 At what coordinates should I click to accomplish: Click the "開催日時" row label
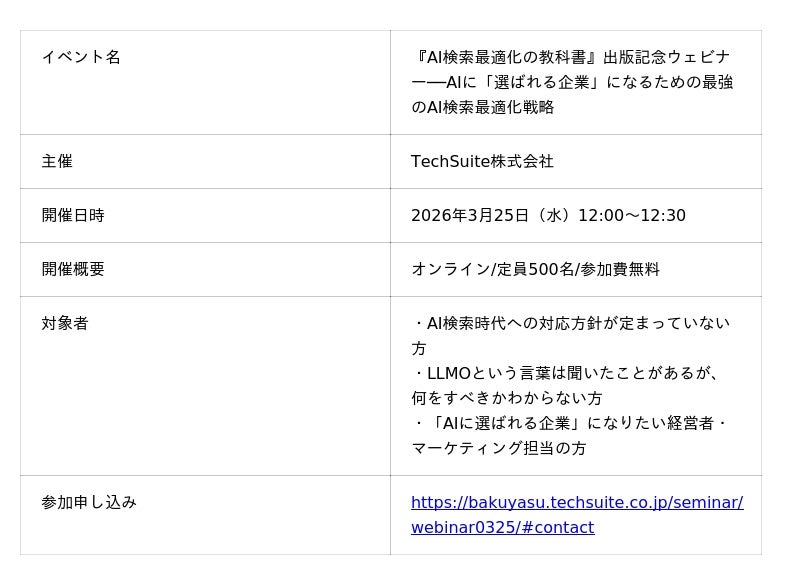pyautogui.click(x=73, y=215)
